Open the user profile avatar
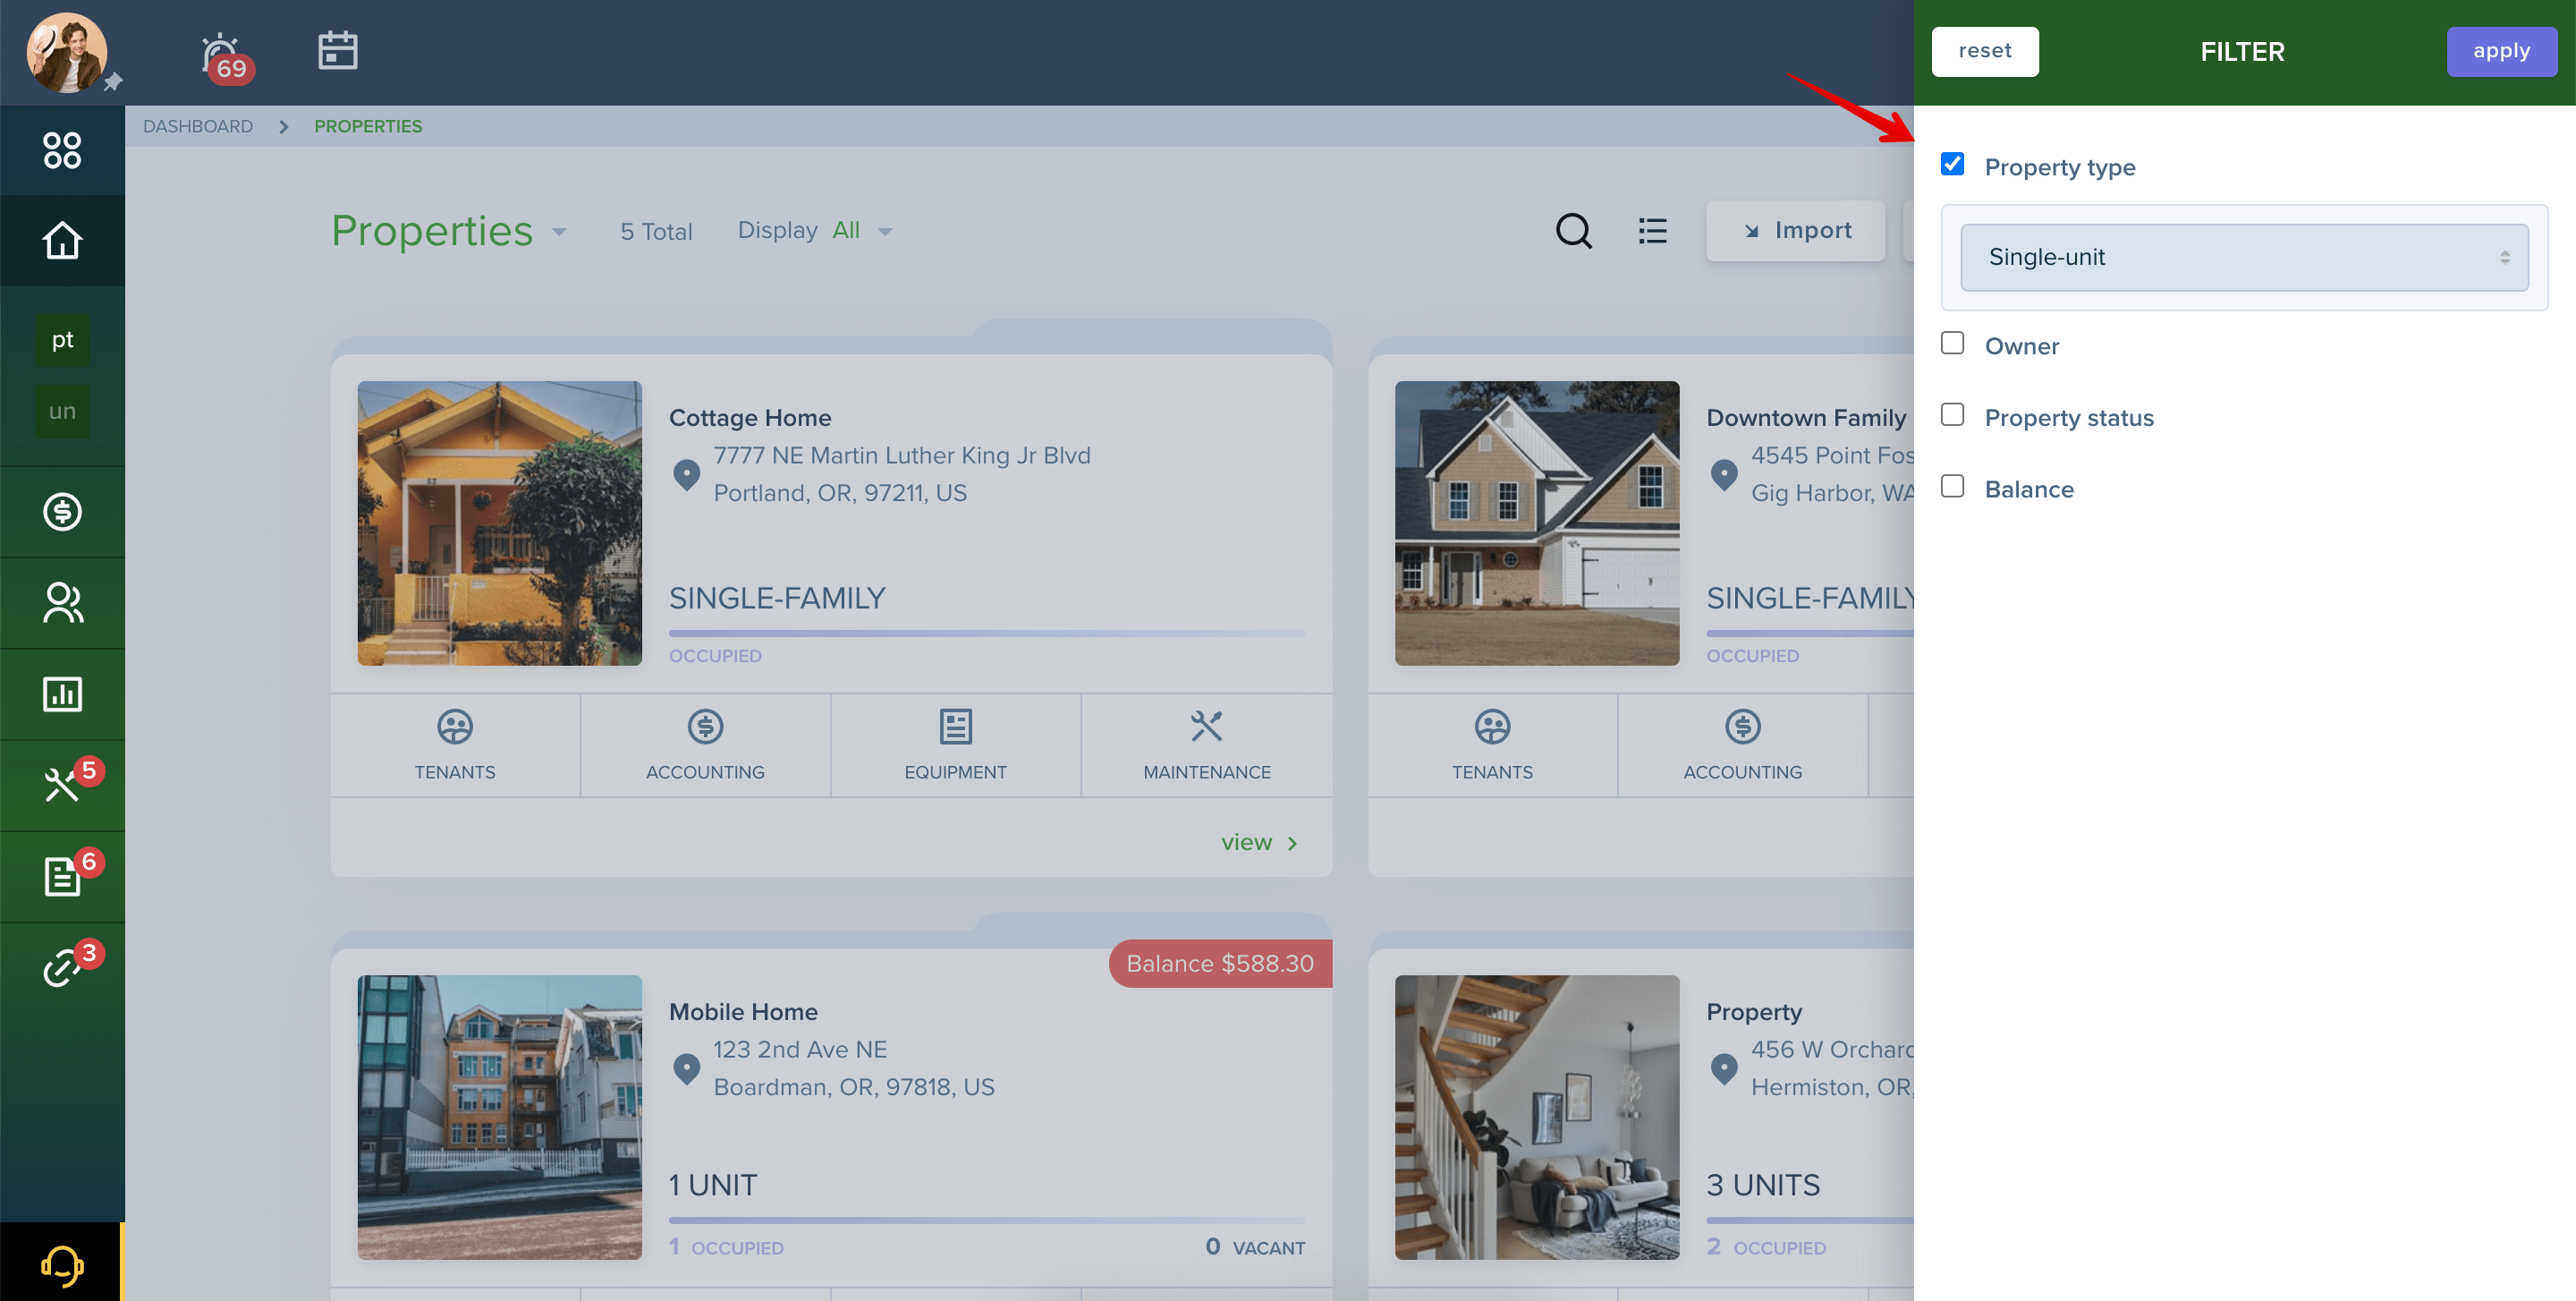Screen dimensions: 2576x1301 [x=66, y=52]
